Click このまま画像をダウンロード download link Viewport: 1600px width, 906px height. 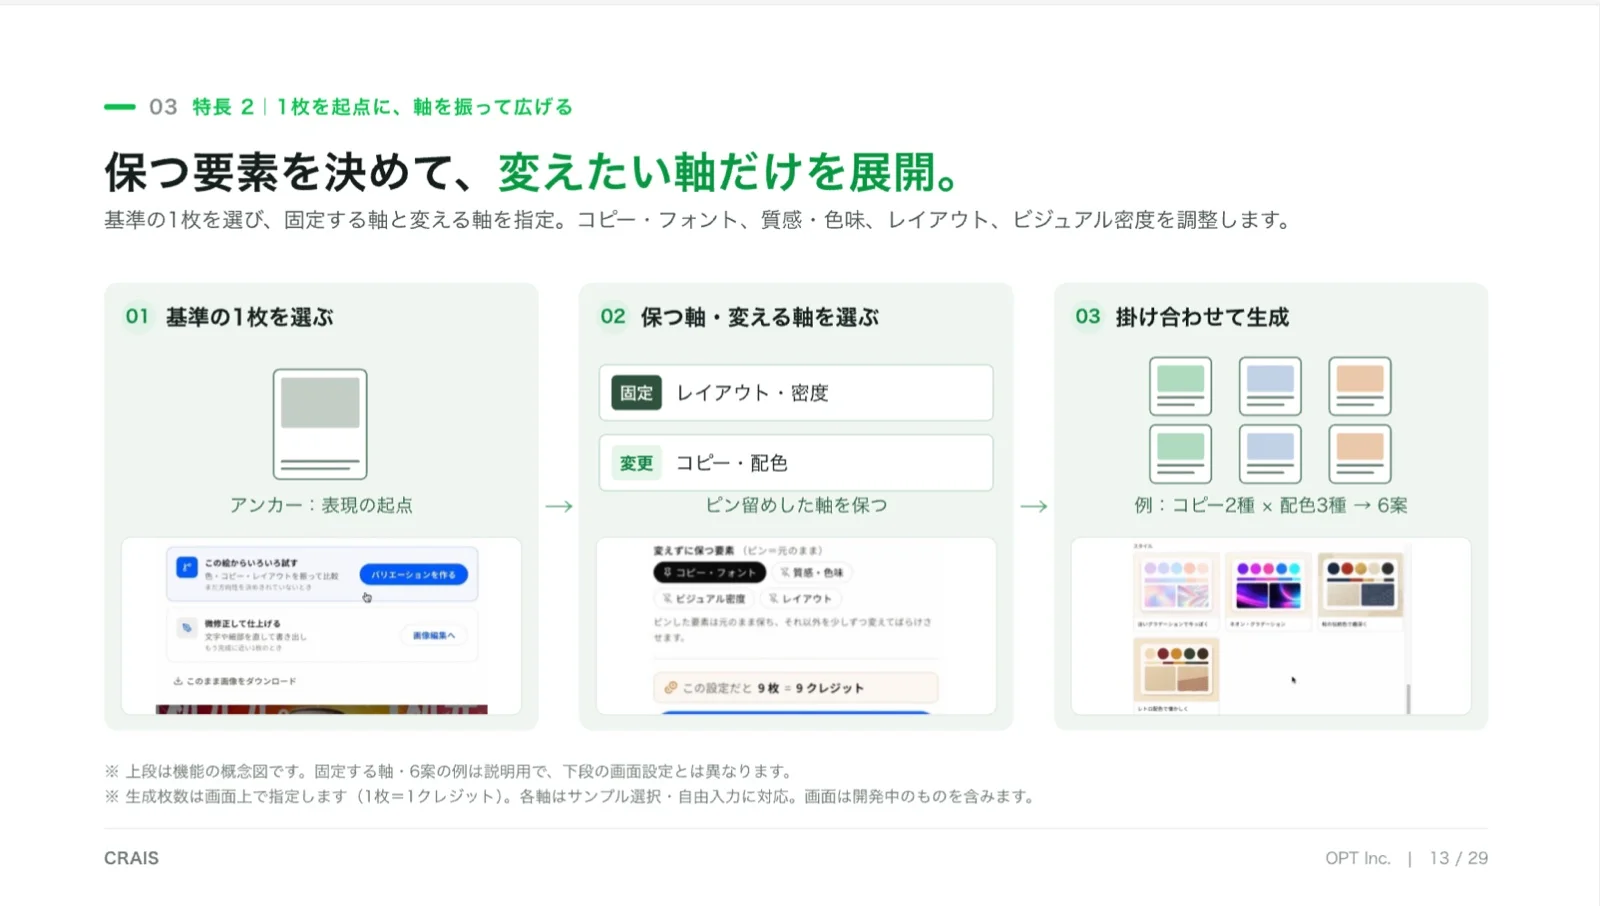click(x=235, y=681)
